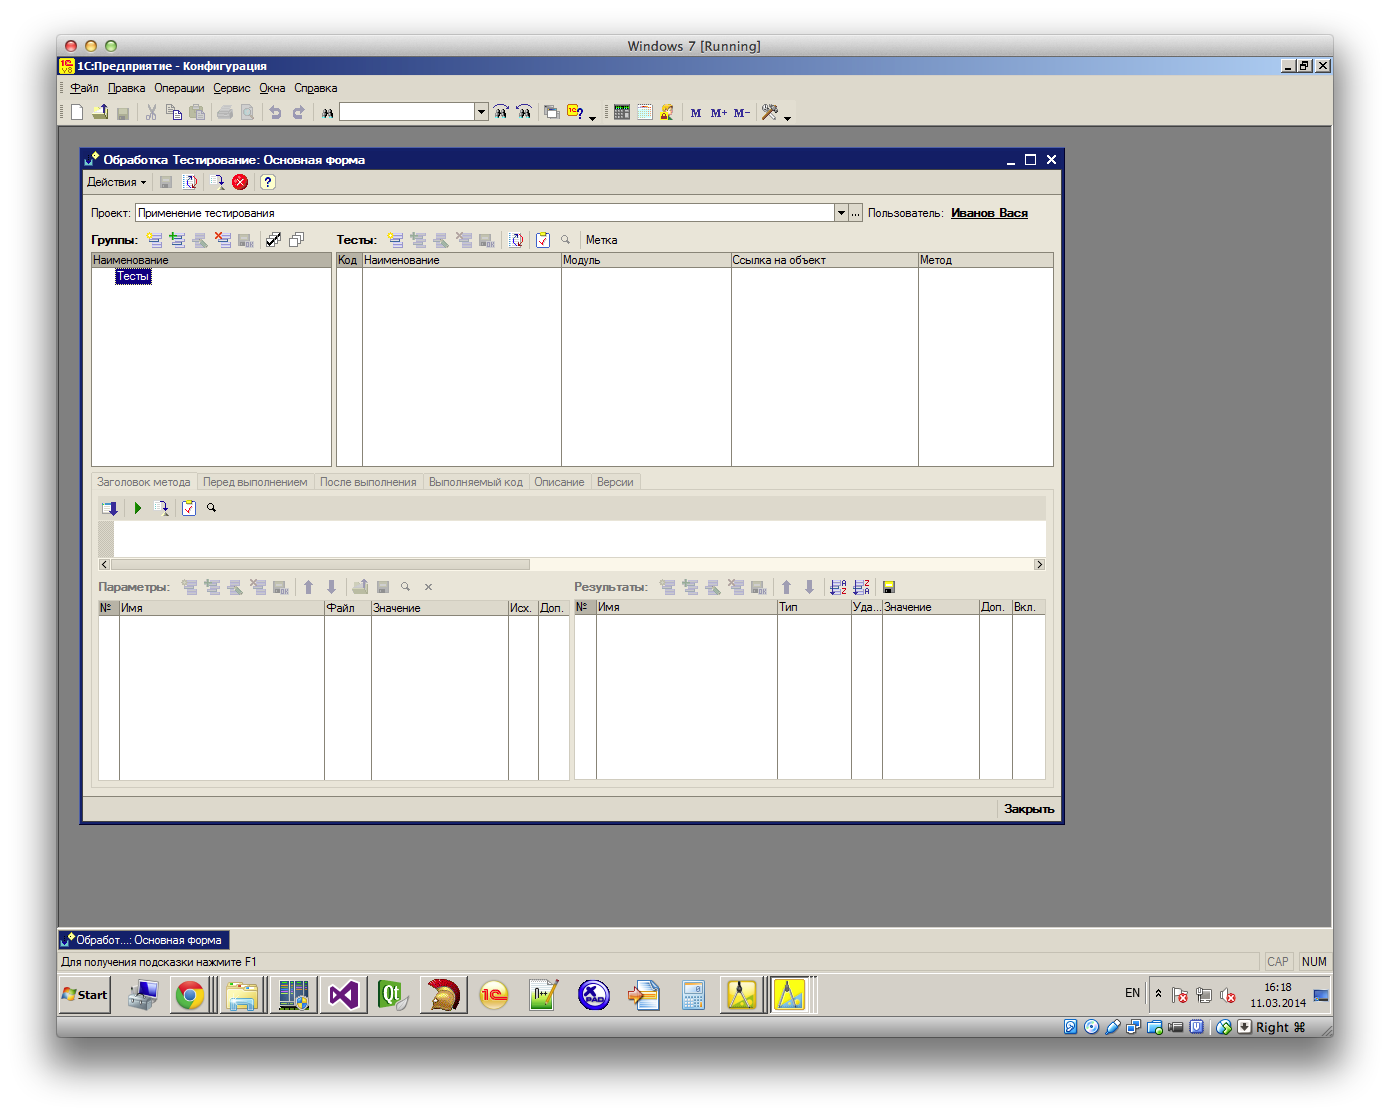The image size is (1390, 1116).
Task: Click horizontal scrollbar right arrow in code editor
Action: click(x=1039, y=565)
